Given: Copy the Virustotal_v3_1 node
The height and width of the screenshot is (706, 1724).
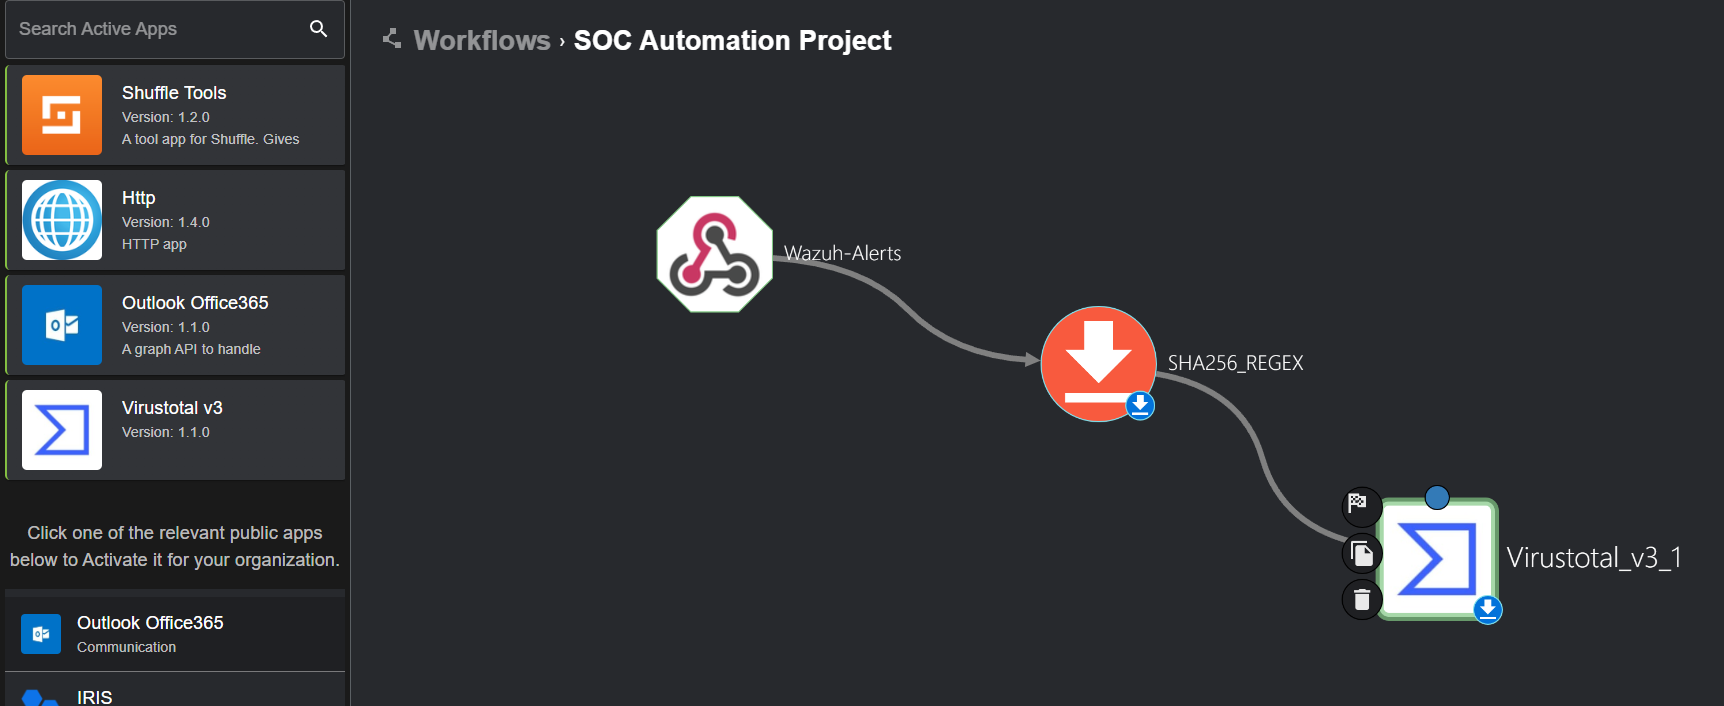Looking at the screenshot, I should coord(1361,553).
